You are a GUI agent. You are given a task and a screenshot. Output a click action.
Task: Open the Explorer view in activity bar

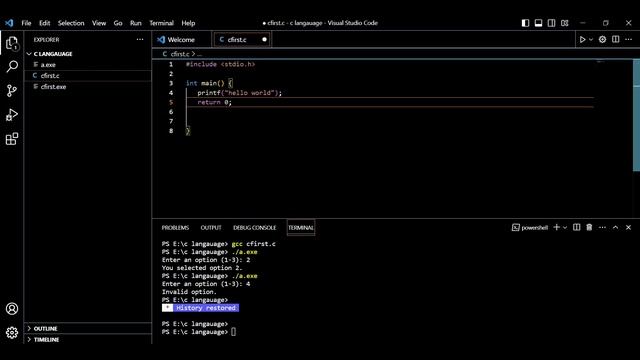tap(12, 43)
